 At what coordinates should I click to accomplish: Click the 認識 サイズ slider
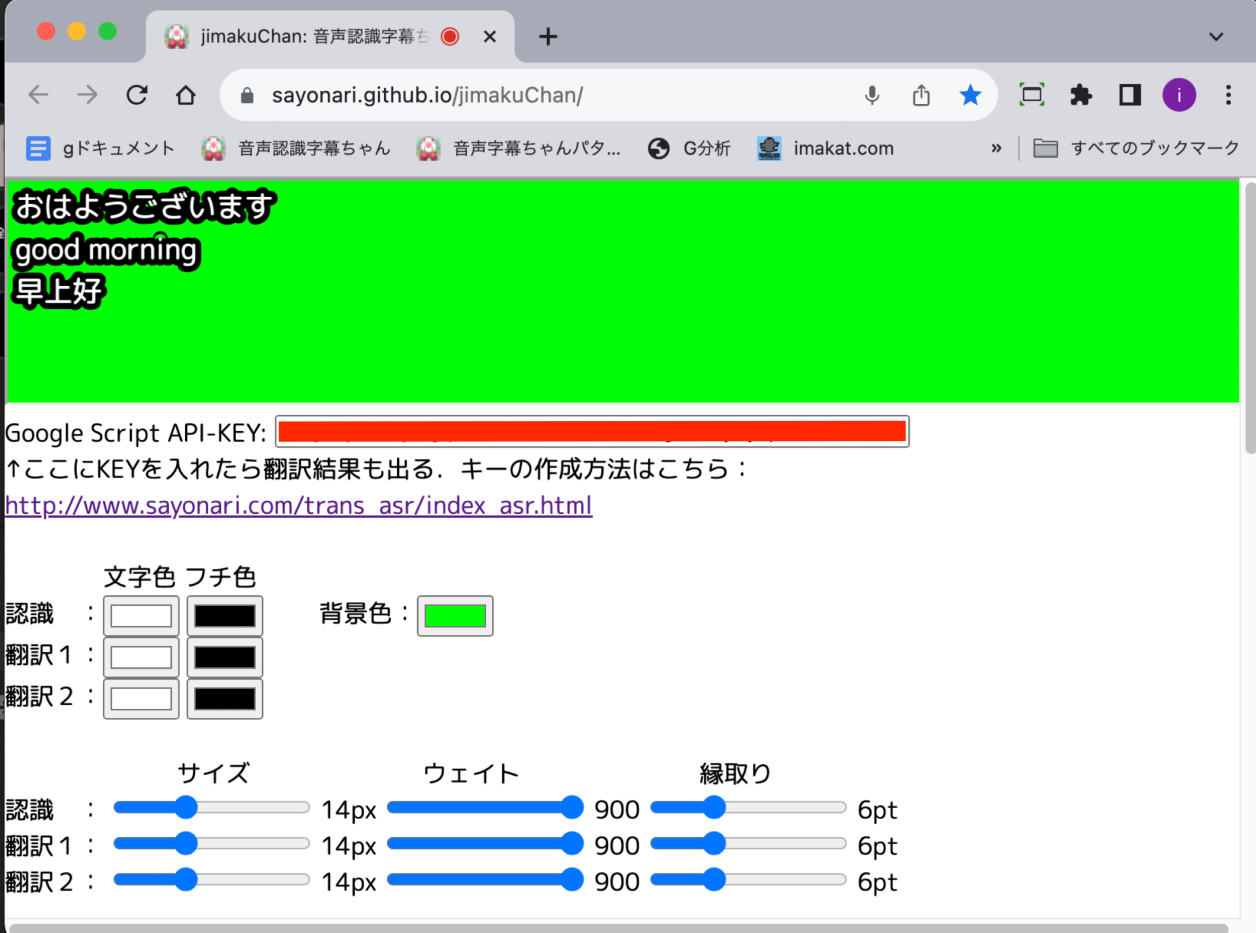(x=211, y=807)
